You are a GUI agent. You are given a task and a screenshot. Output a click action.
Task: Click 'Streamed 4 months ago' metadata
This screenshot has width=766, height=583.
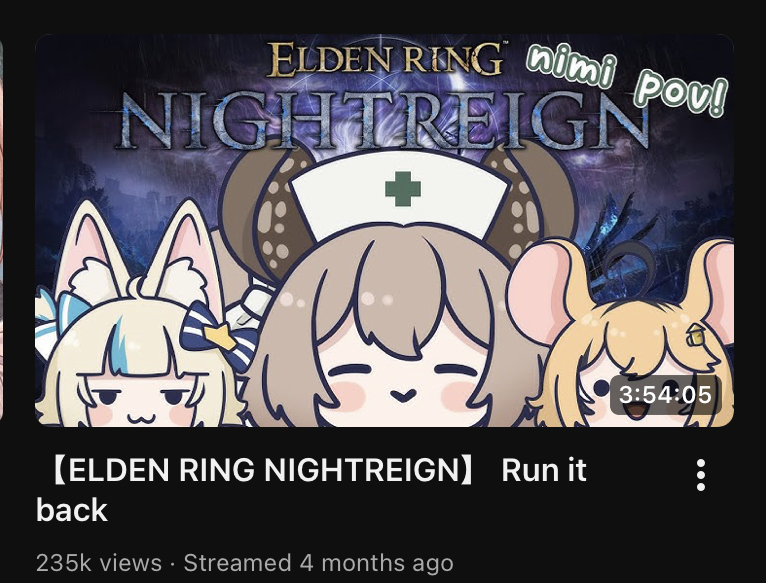point(318,562)
